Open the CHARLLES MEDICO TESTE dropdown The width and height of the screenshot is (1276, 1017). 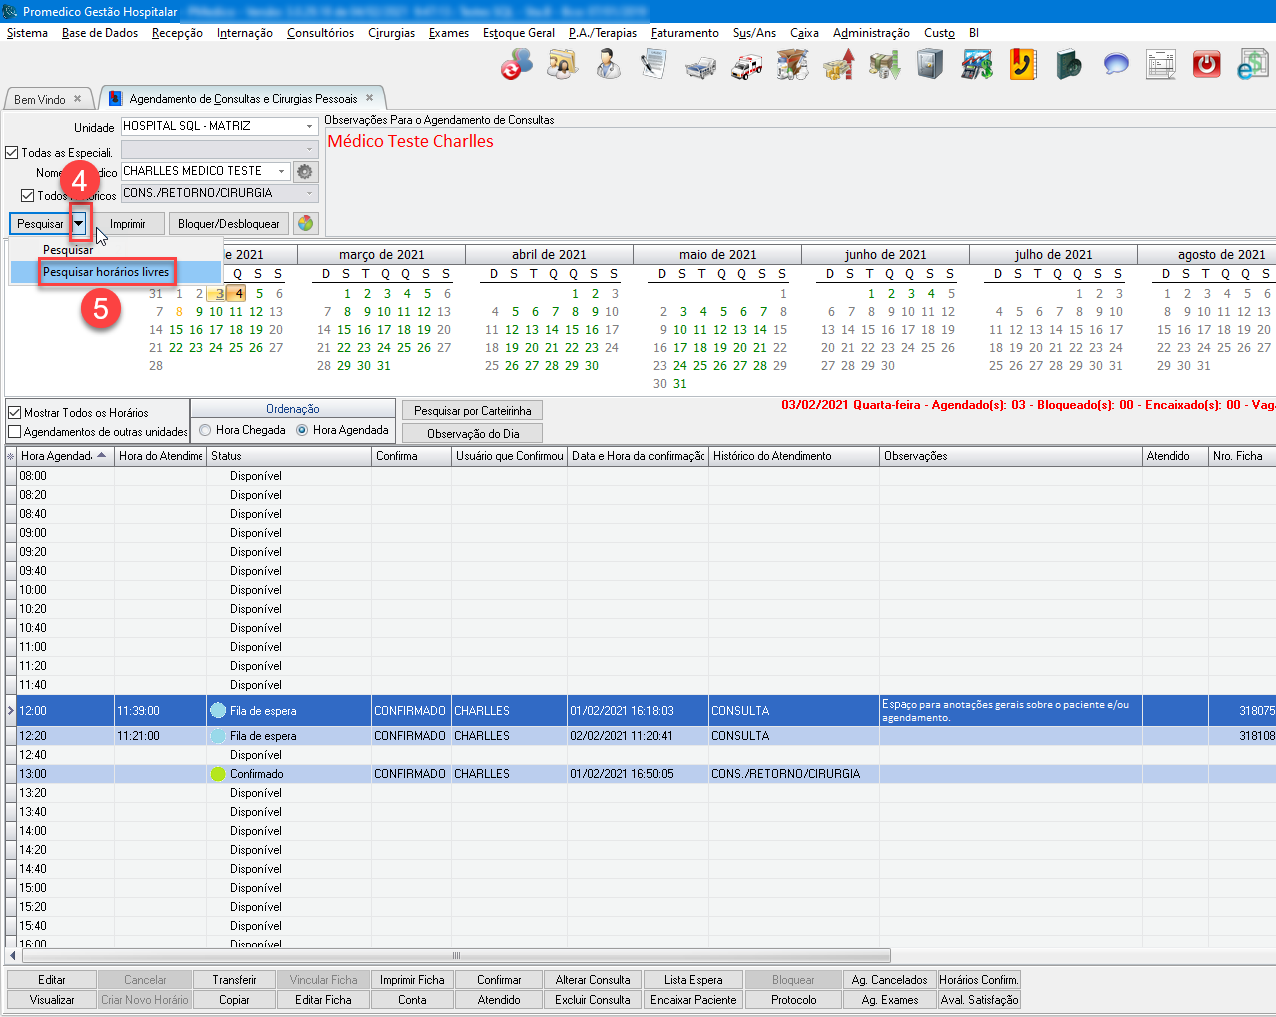tap(281, 171)
